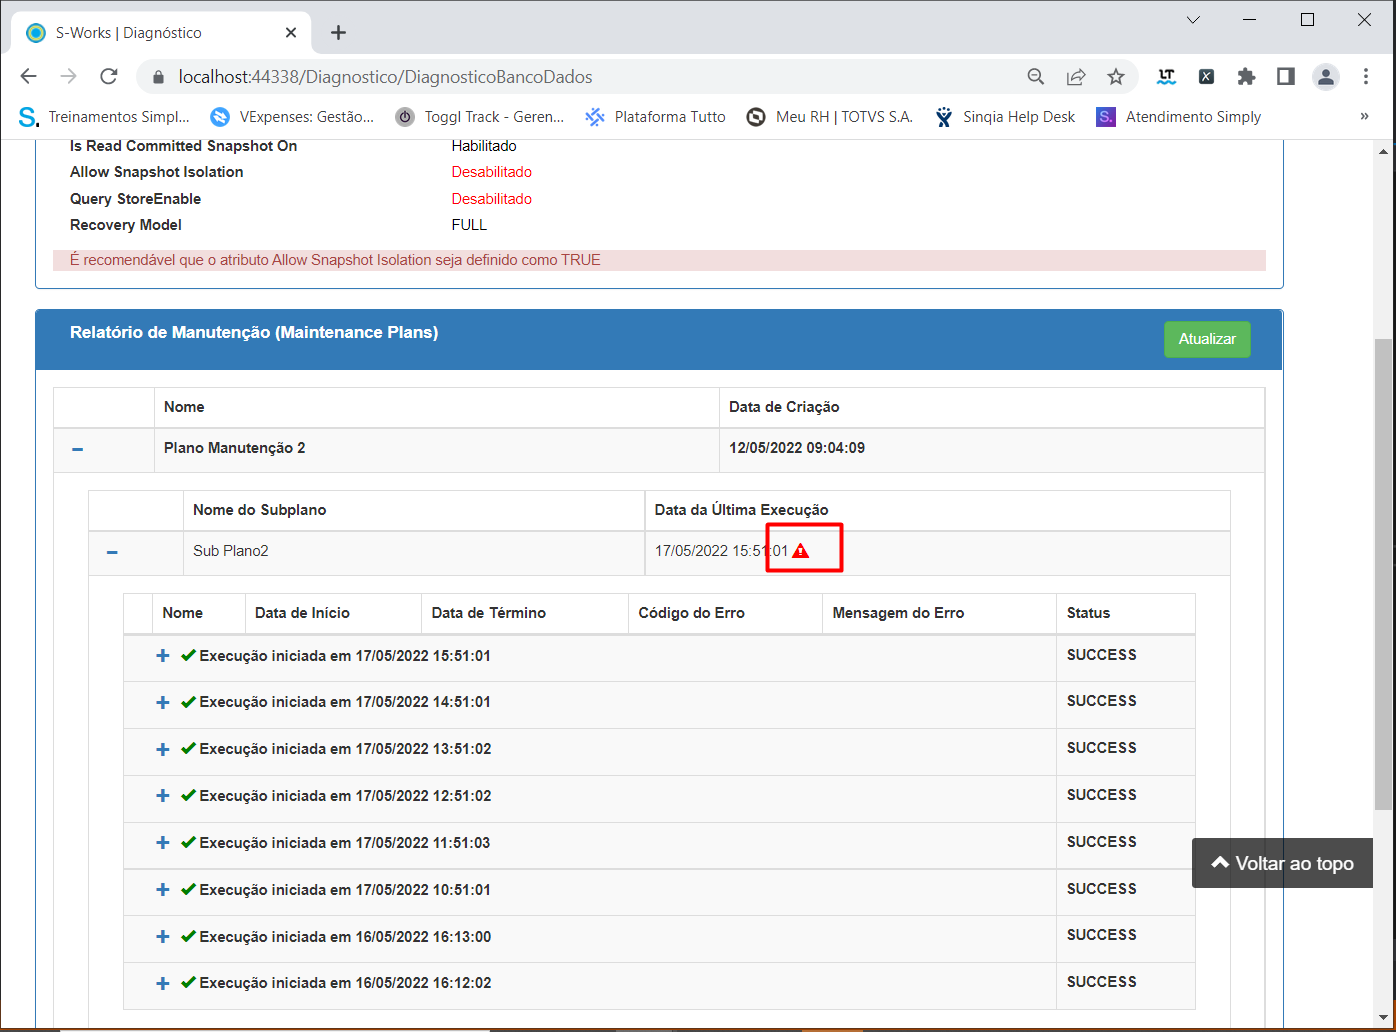This screenshot has width=1396, height=1032.
Task: Click Desabilitado value for Query StoreEnable
Action: 492,199
